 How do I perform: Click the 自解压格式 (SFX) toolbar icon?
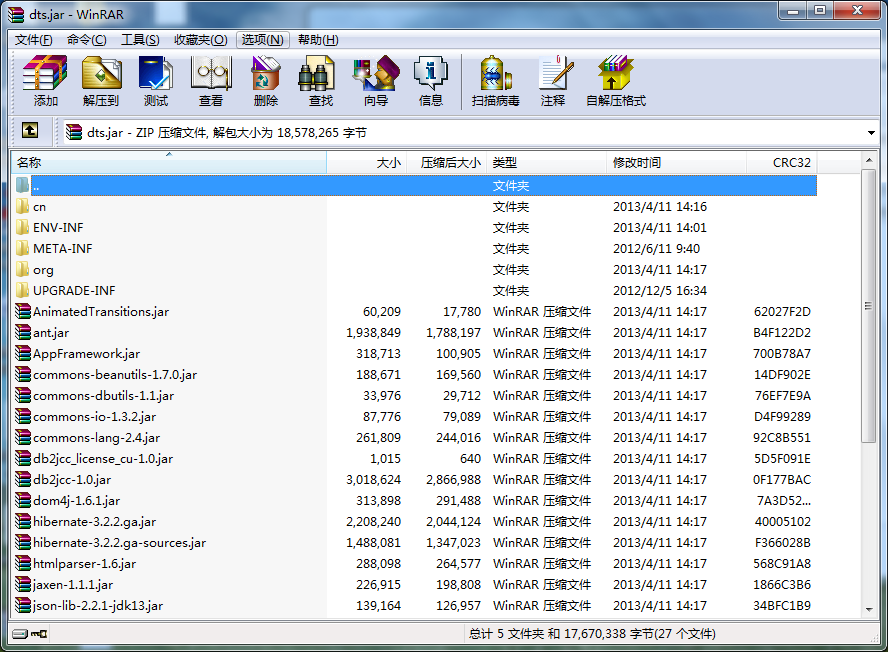coord(616,73)
